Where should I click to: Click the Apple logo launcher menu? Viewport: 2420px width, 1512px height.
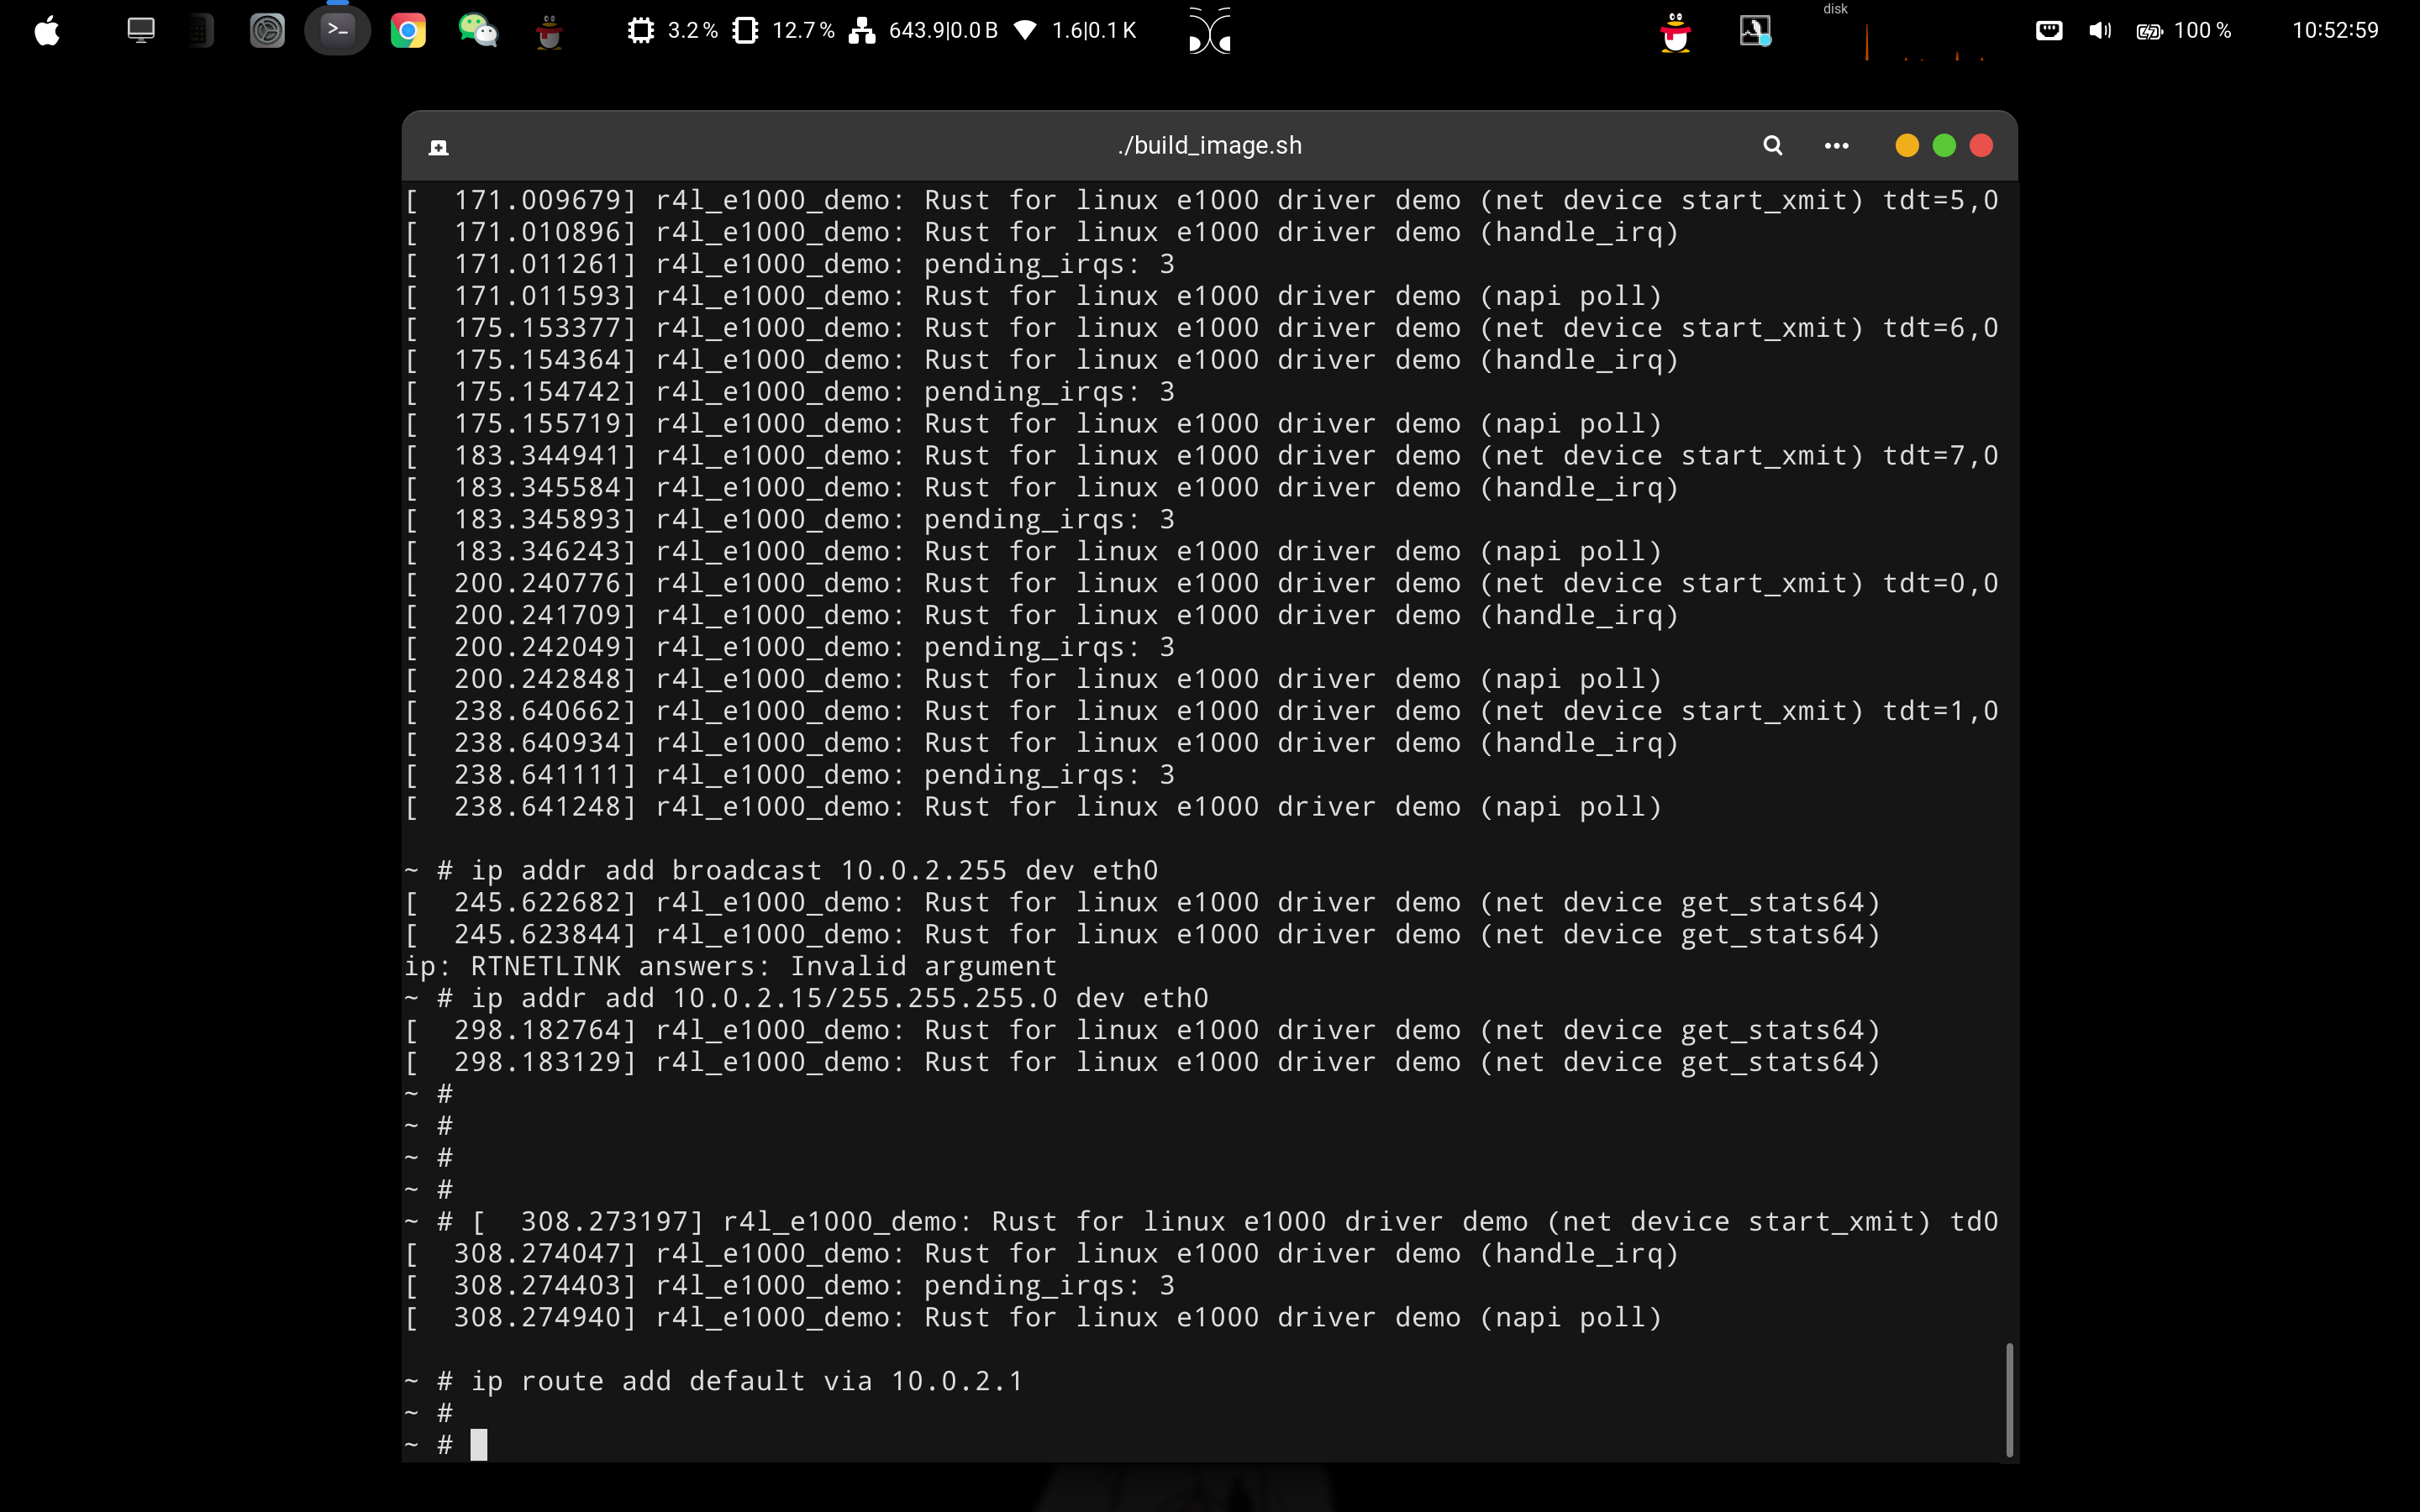pyautogui.click(x=47, y=31)
